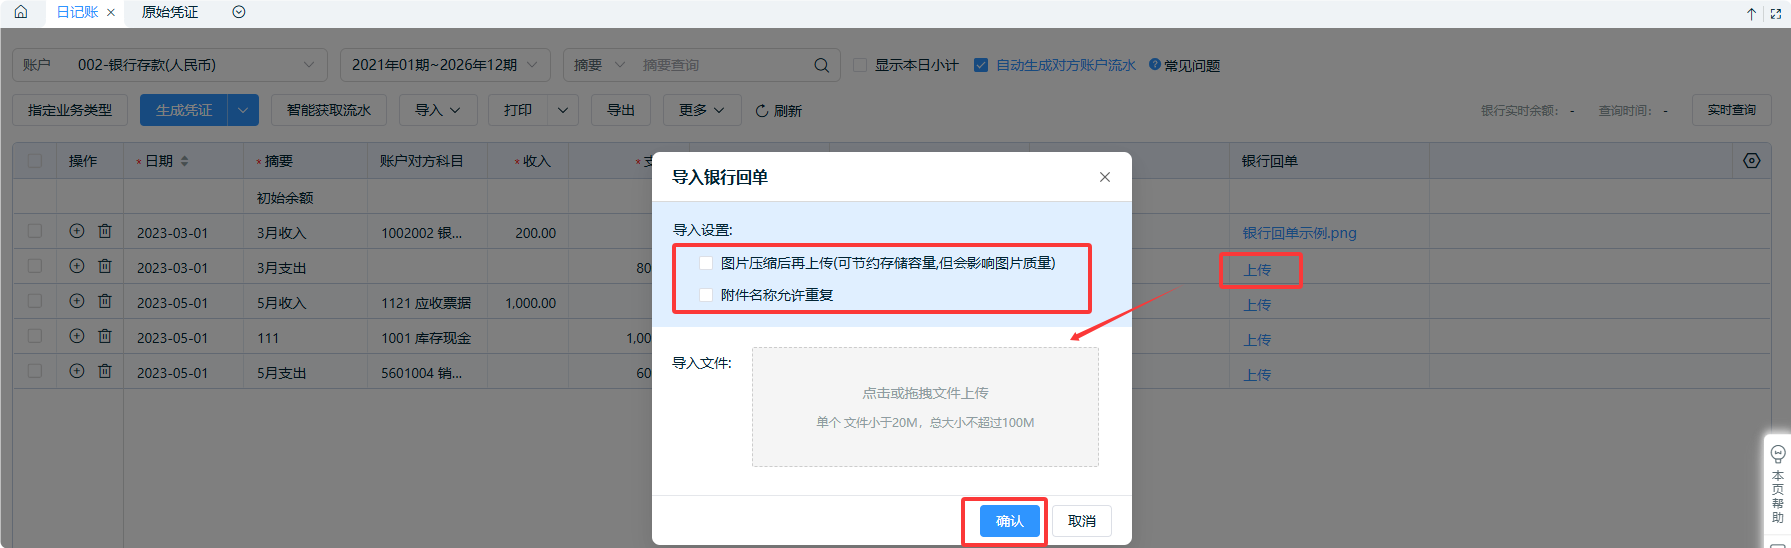Click the 常见问题 help question icon
The height and width of the screenshot is (548, 1791).
coord(1155,65)
